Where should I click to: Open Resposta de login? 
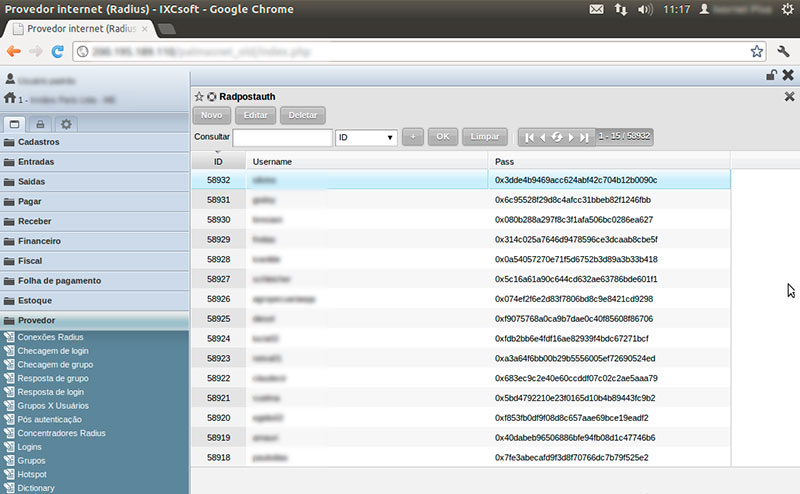(51, 392)
